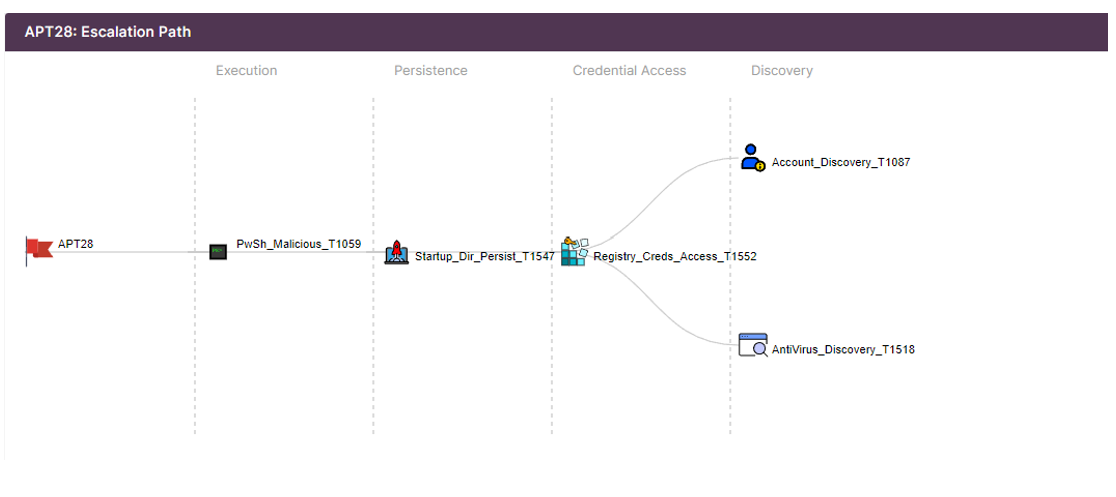Screen dimensions: 1116x497
Task: Open the Registry_Creds_Access_T1552 label
Action: click(x=675, y=257)
